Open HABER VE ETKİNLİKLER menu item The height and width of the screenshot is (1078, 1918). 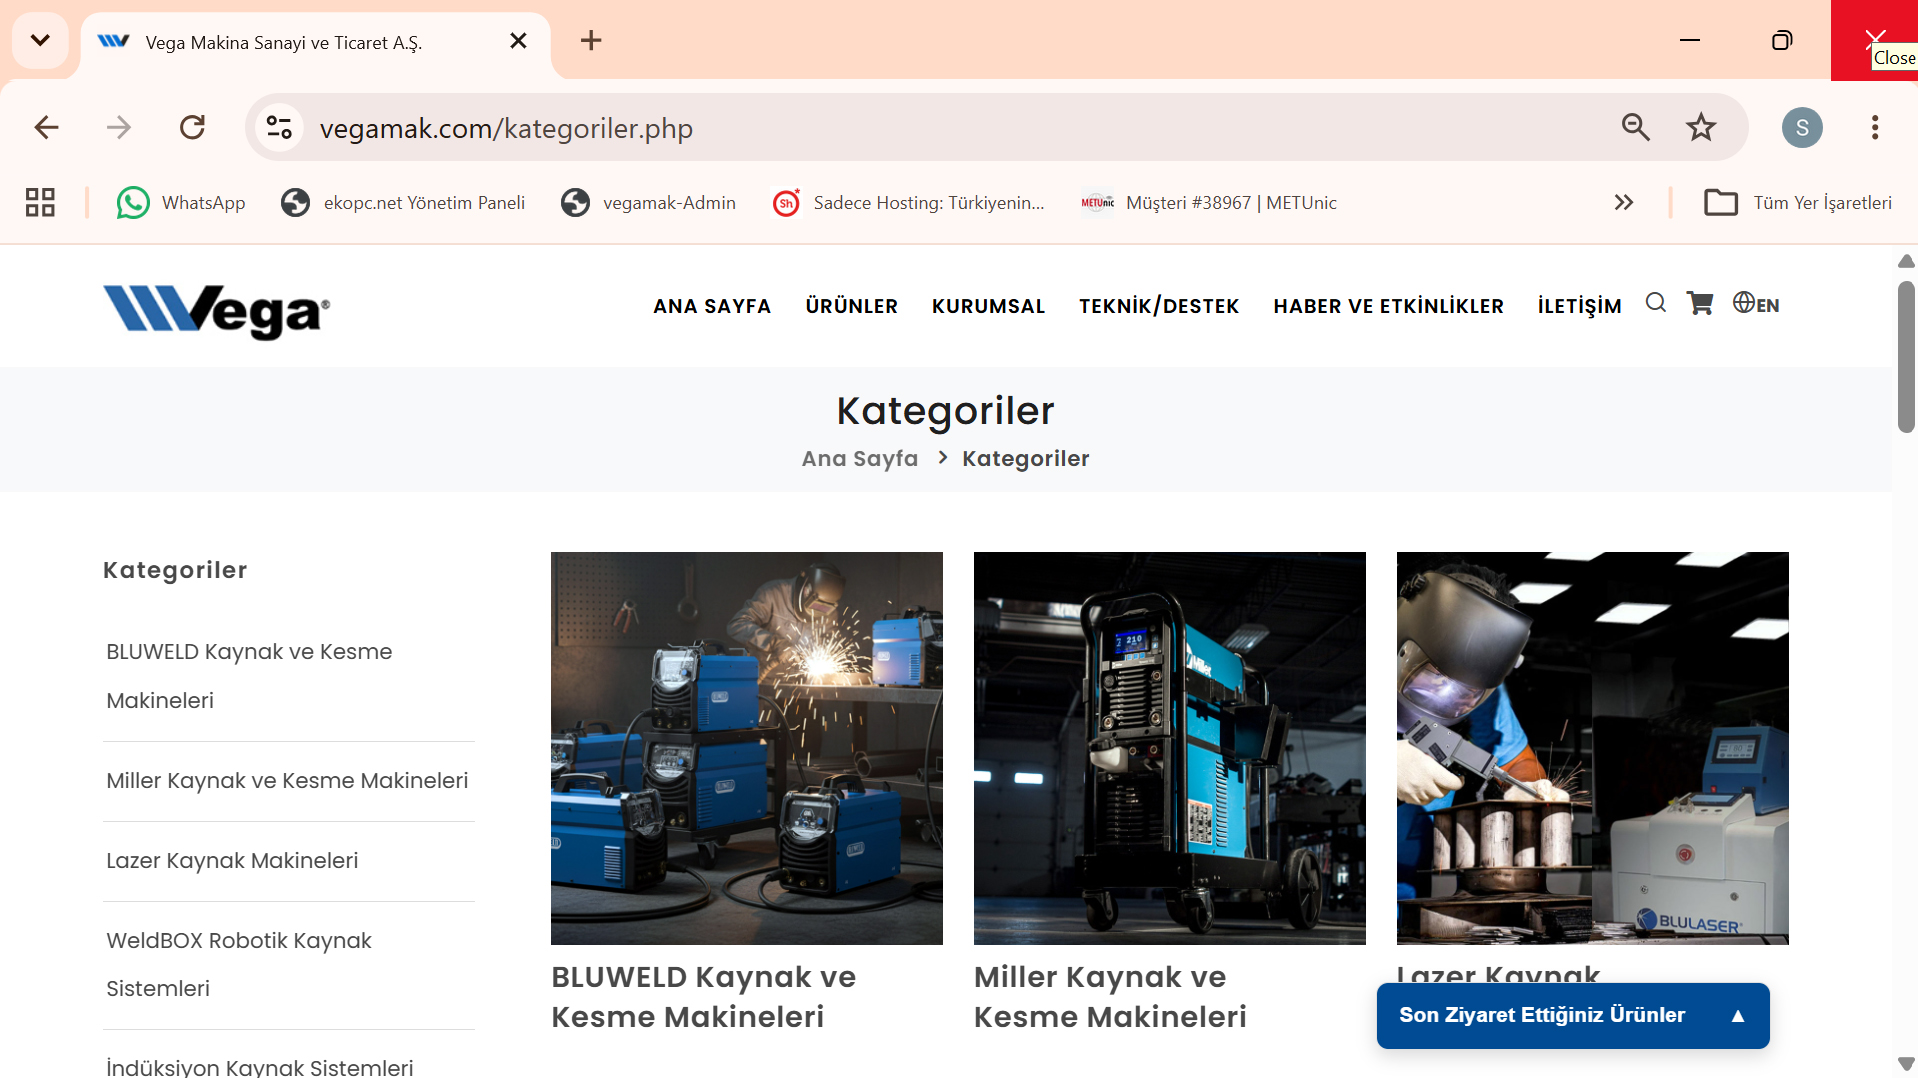pos(1388,307)
